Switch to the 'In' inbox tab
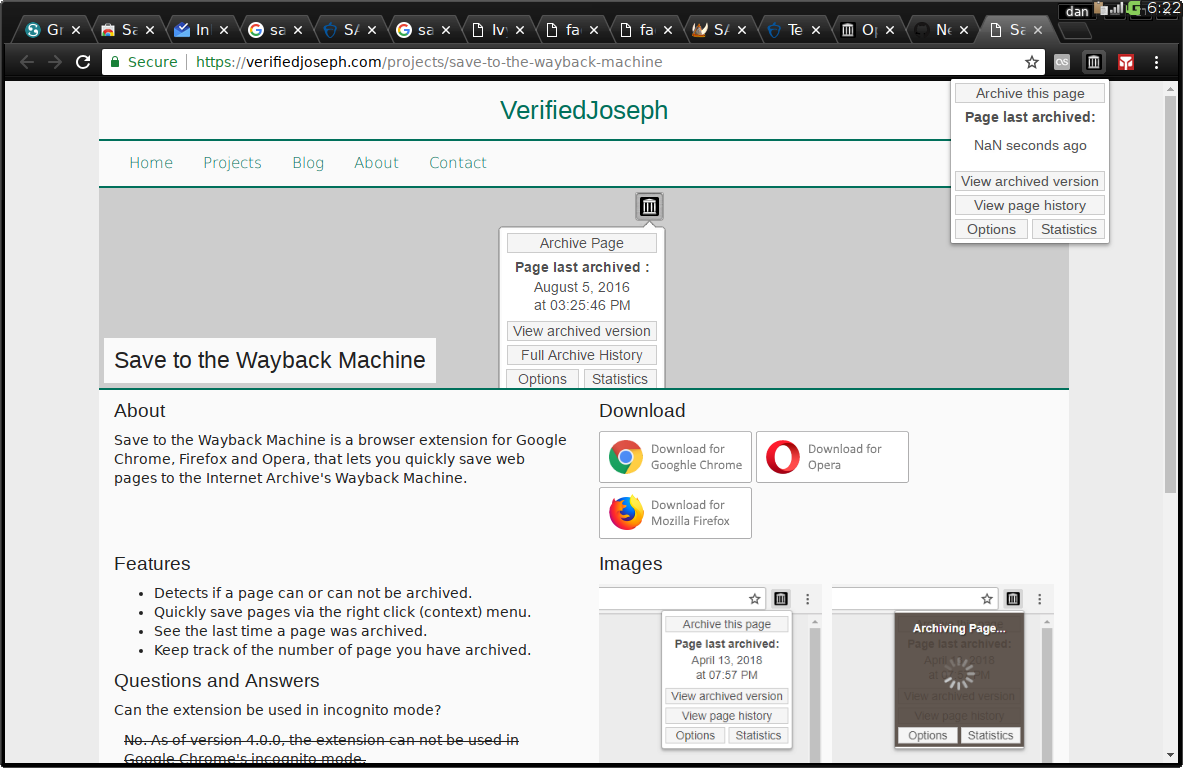 [x=200, y=29]
